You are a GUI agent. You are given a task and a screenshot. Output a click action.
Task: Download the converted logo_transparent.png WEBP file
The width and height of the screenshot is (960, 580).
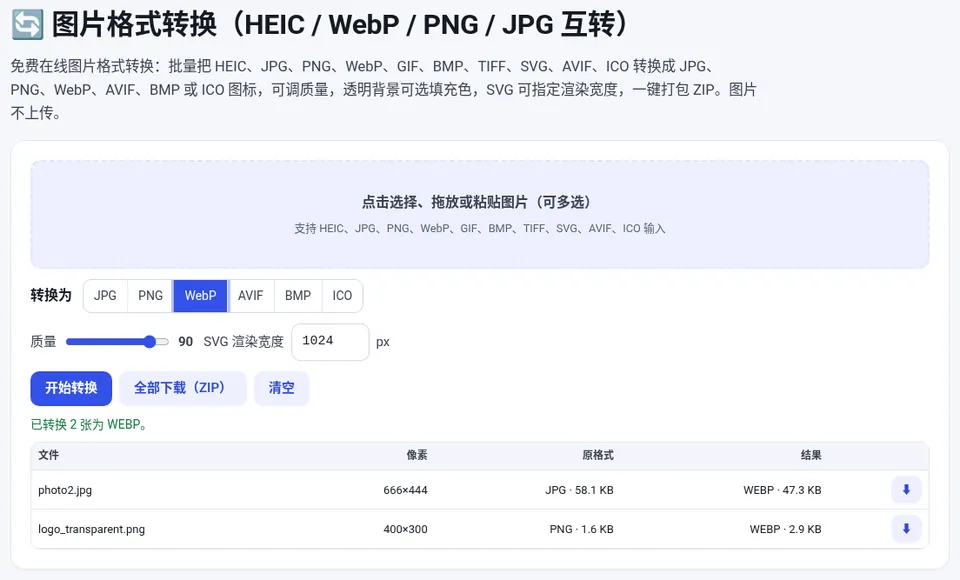(906, 529)
